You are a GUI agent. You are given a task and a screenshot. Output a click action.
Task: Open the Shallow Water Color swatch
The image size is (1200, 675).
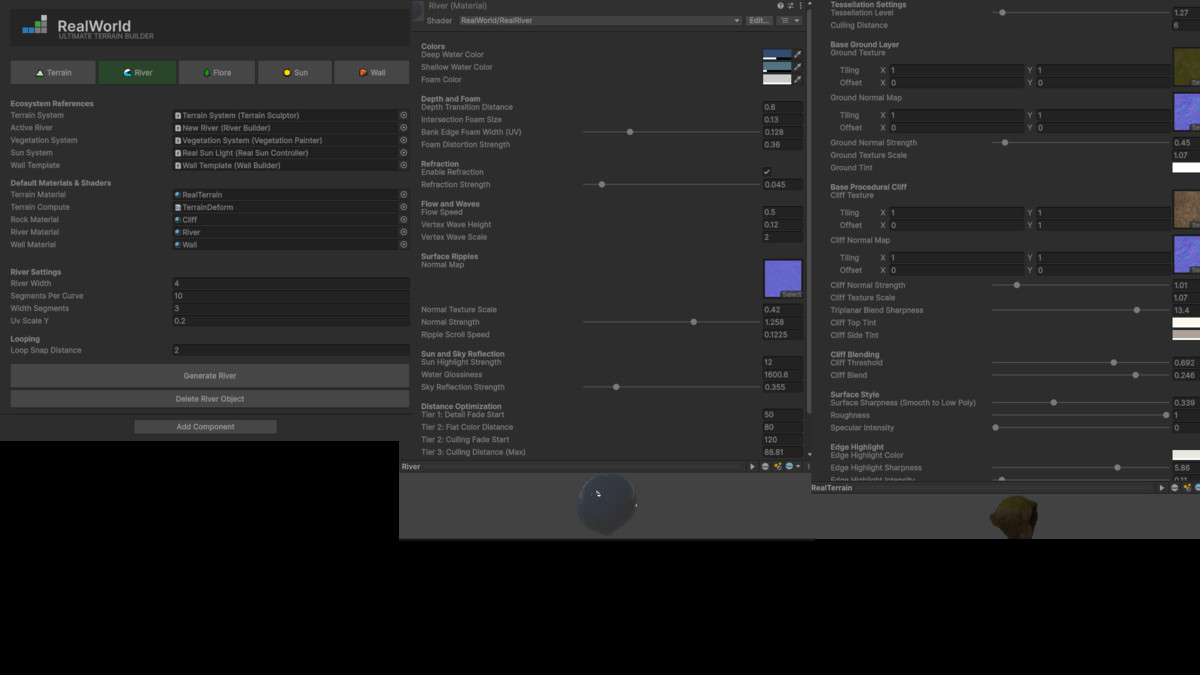click(x=777, y=67)
